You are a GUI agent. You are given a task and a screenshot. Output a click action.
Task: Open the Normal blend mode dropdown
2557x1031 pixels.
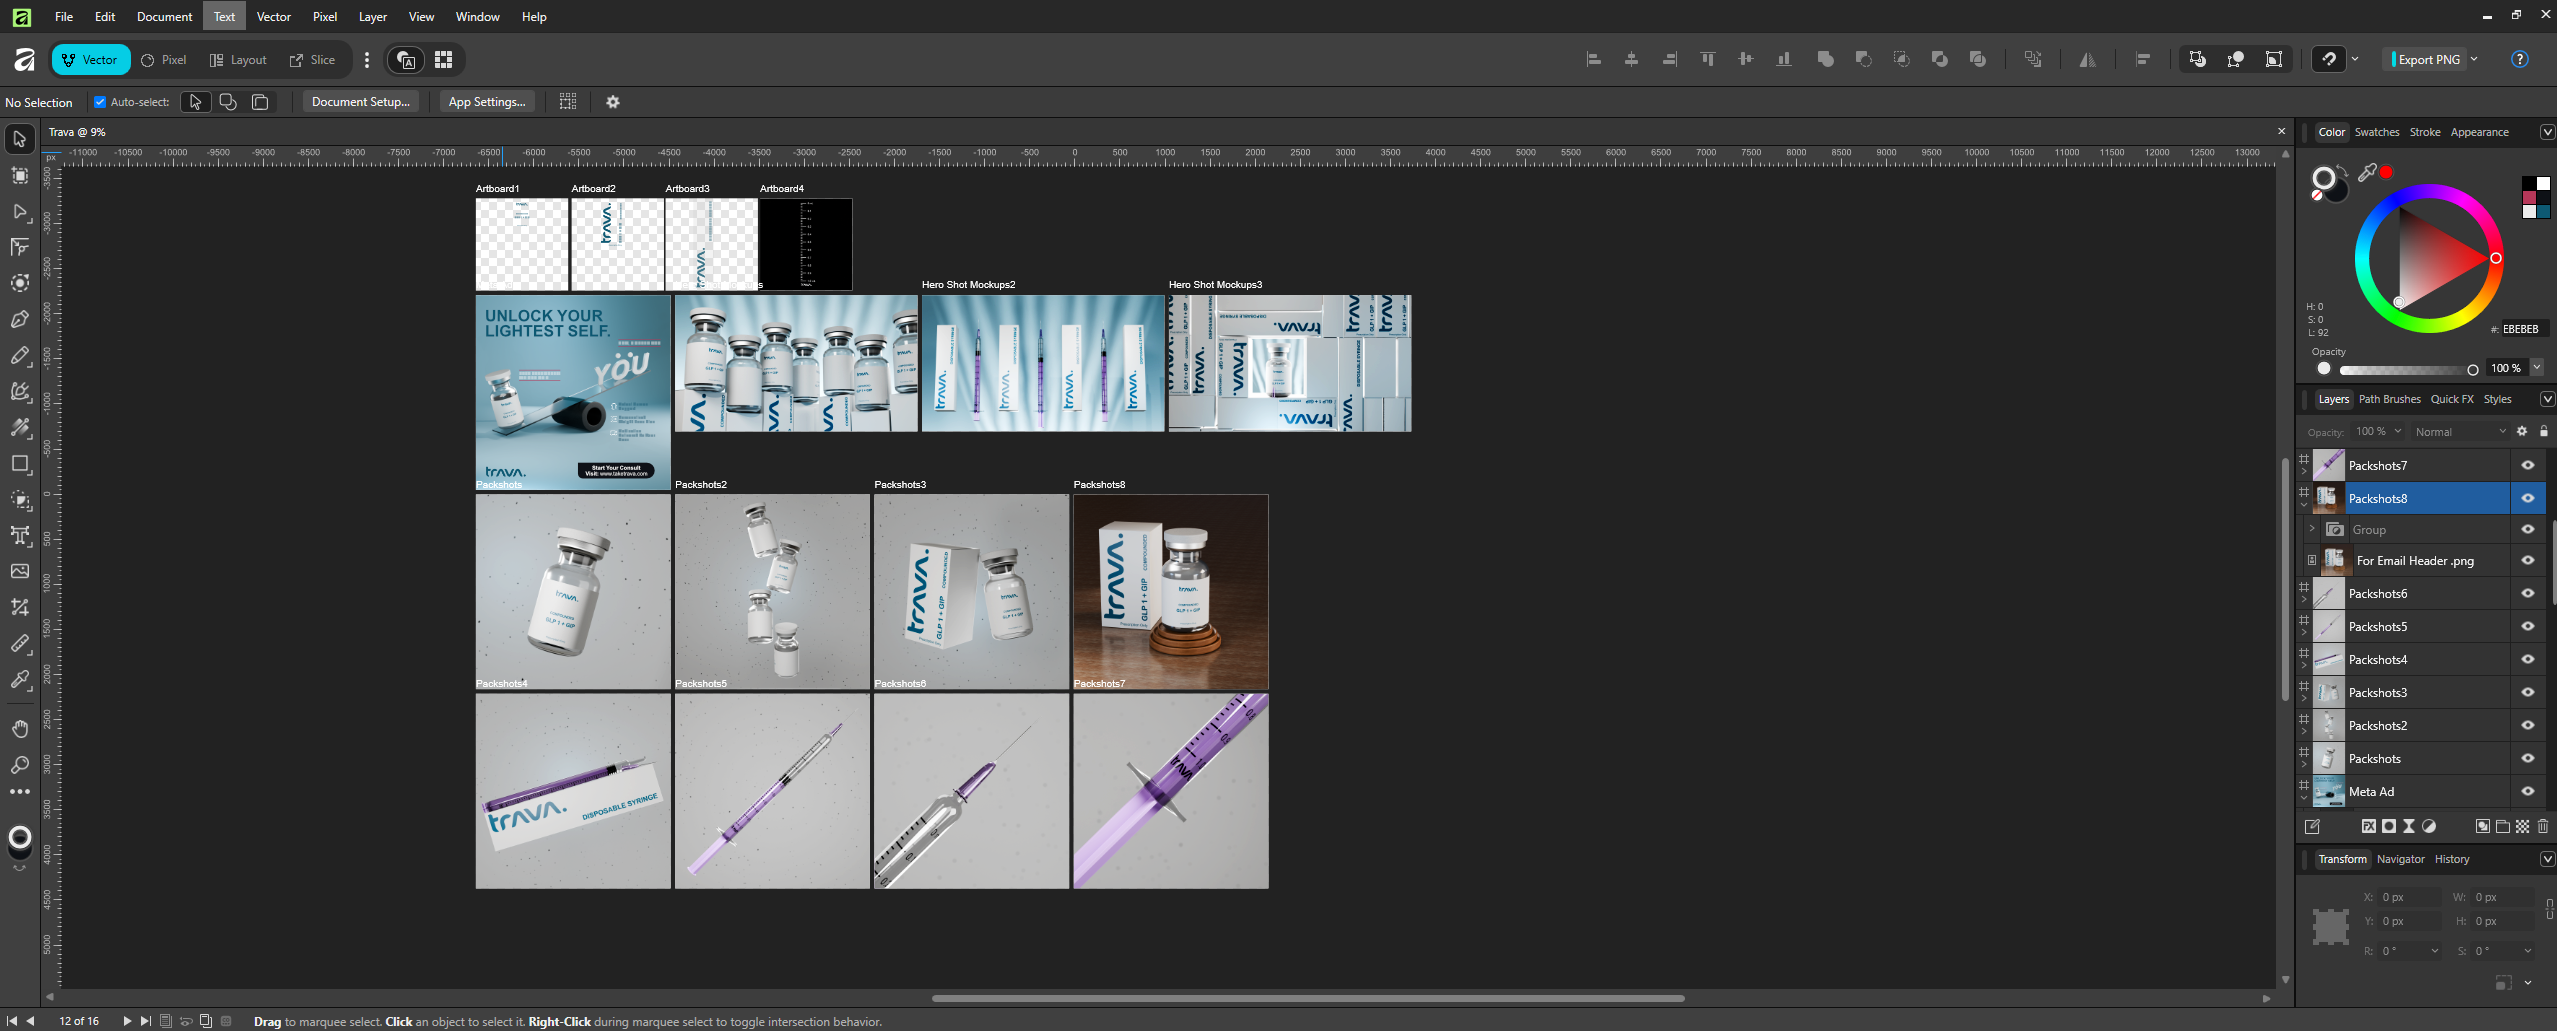pos(2460,432)
